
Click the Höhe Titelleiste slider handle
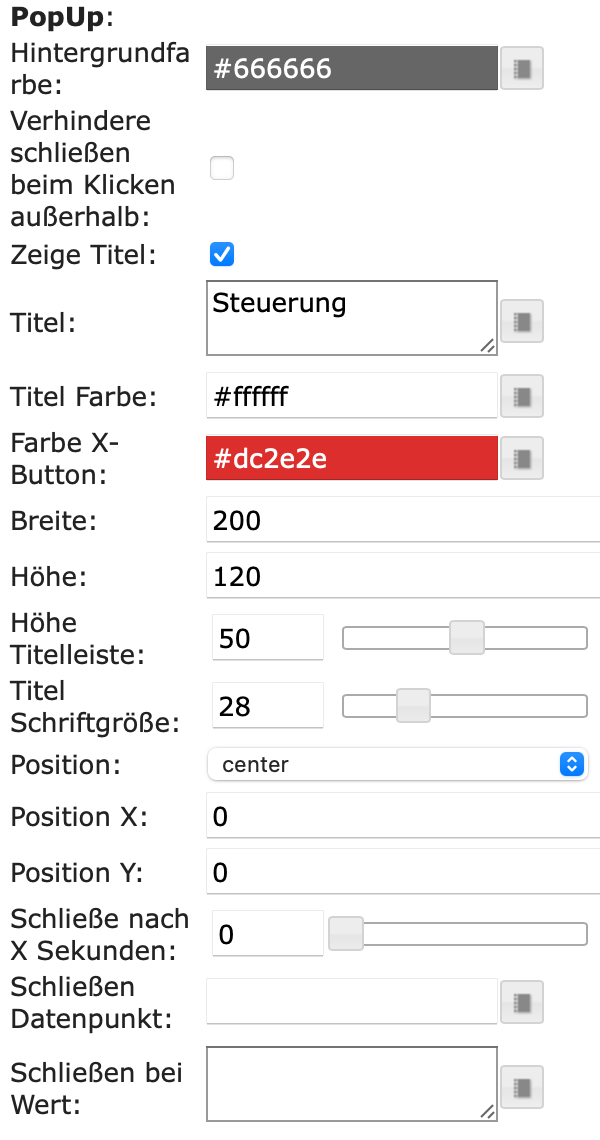pos(466,638)
